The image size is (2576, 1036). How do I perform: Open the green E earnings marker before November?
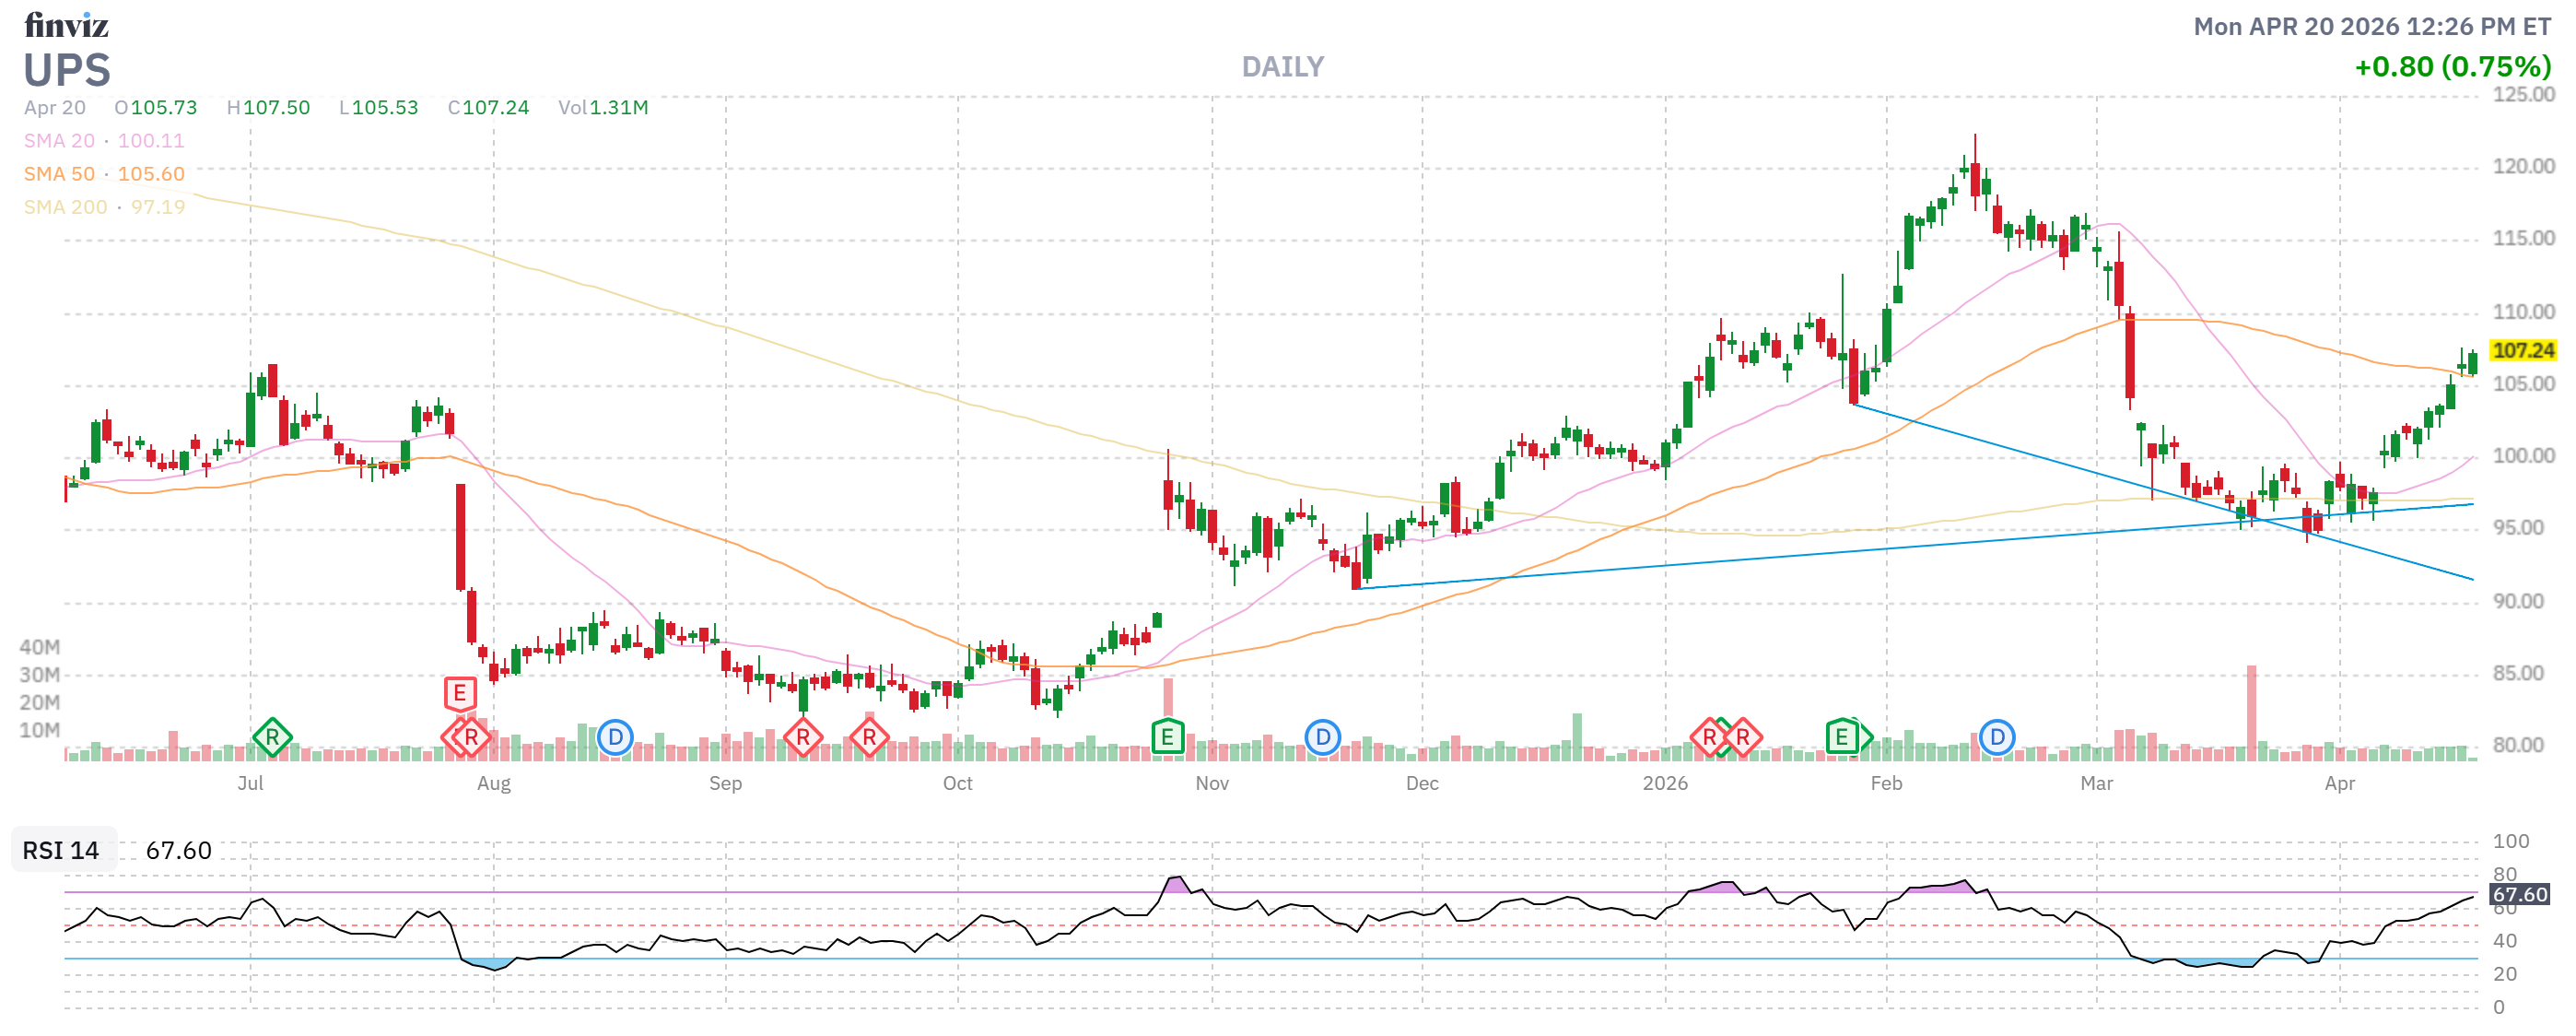[1167, 738]
